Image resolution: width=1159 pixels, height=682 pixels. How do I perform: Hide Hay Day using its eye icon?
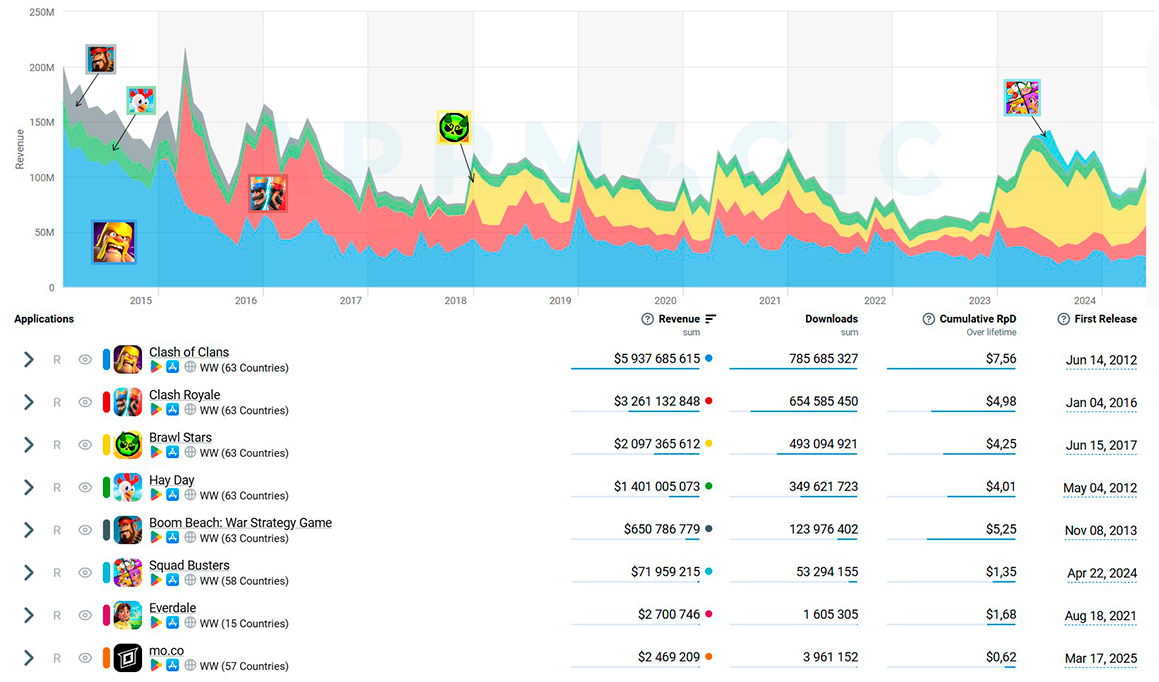(85, 487)
